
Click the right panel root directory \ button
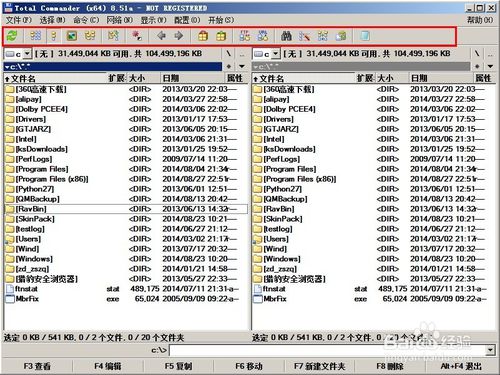tap(477, 53)
